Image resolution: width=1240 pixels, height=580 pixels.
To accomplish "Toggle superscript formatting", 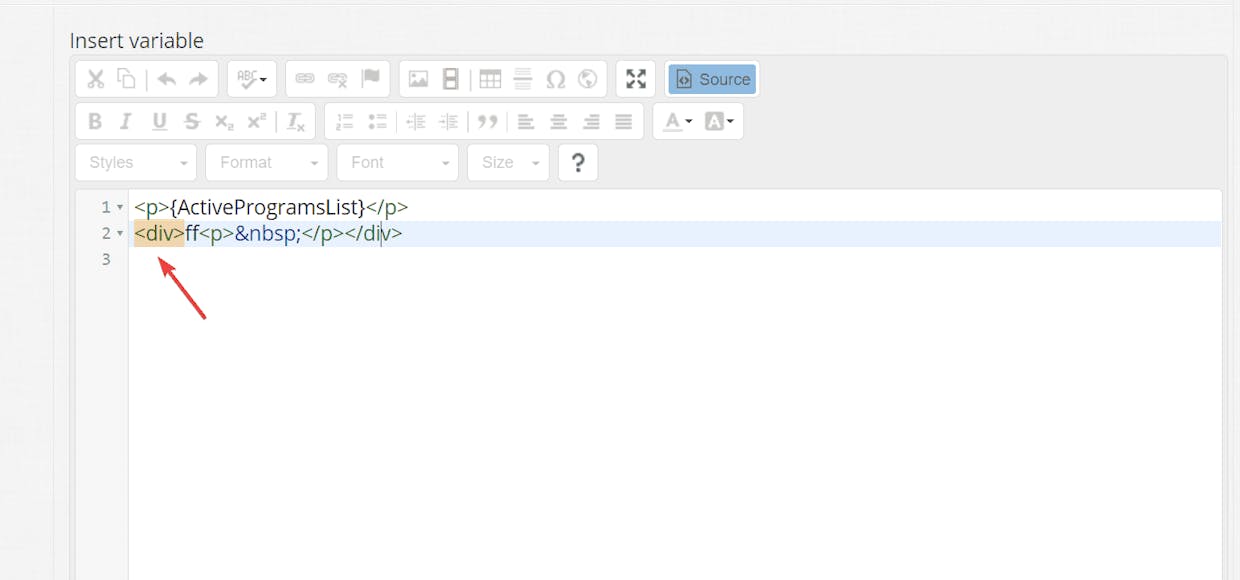I will 256,122.
